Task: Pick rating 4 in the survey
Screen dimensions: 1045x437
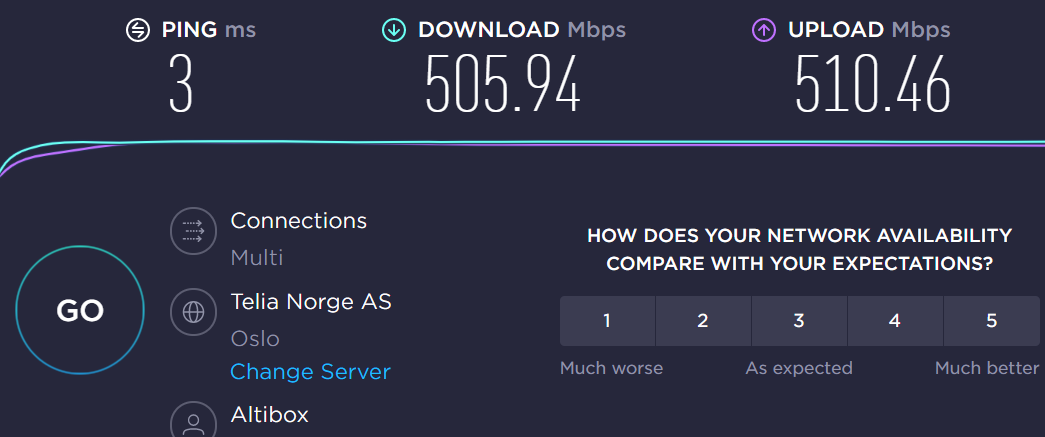Action: click(x=895, y=321)
